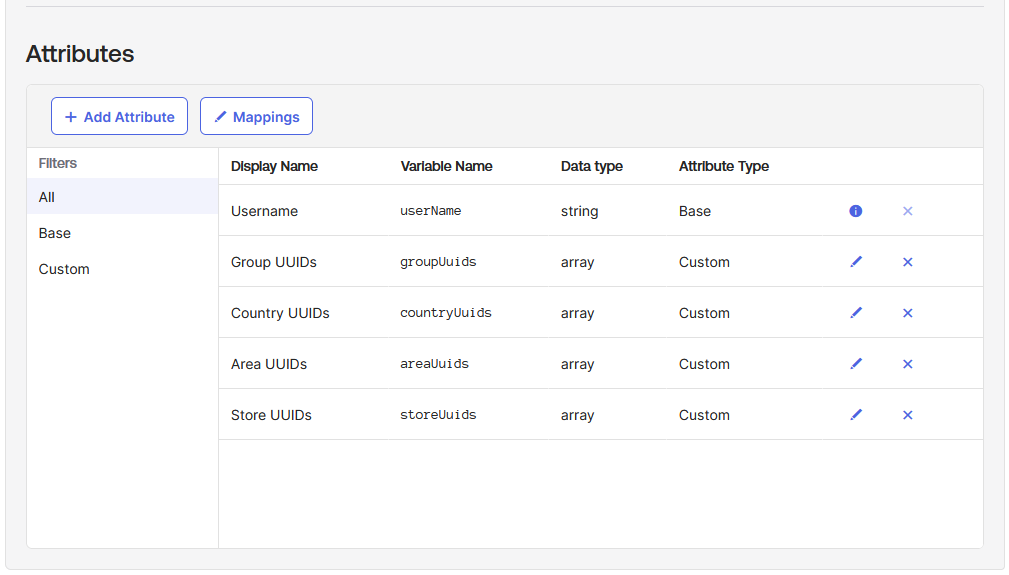The width and height of the screenshot is (1009, 575).
Task: Click array data type in Area UUIDs row
Action: point(577,364)
